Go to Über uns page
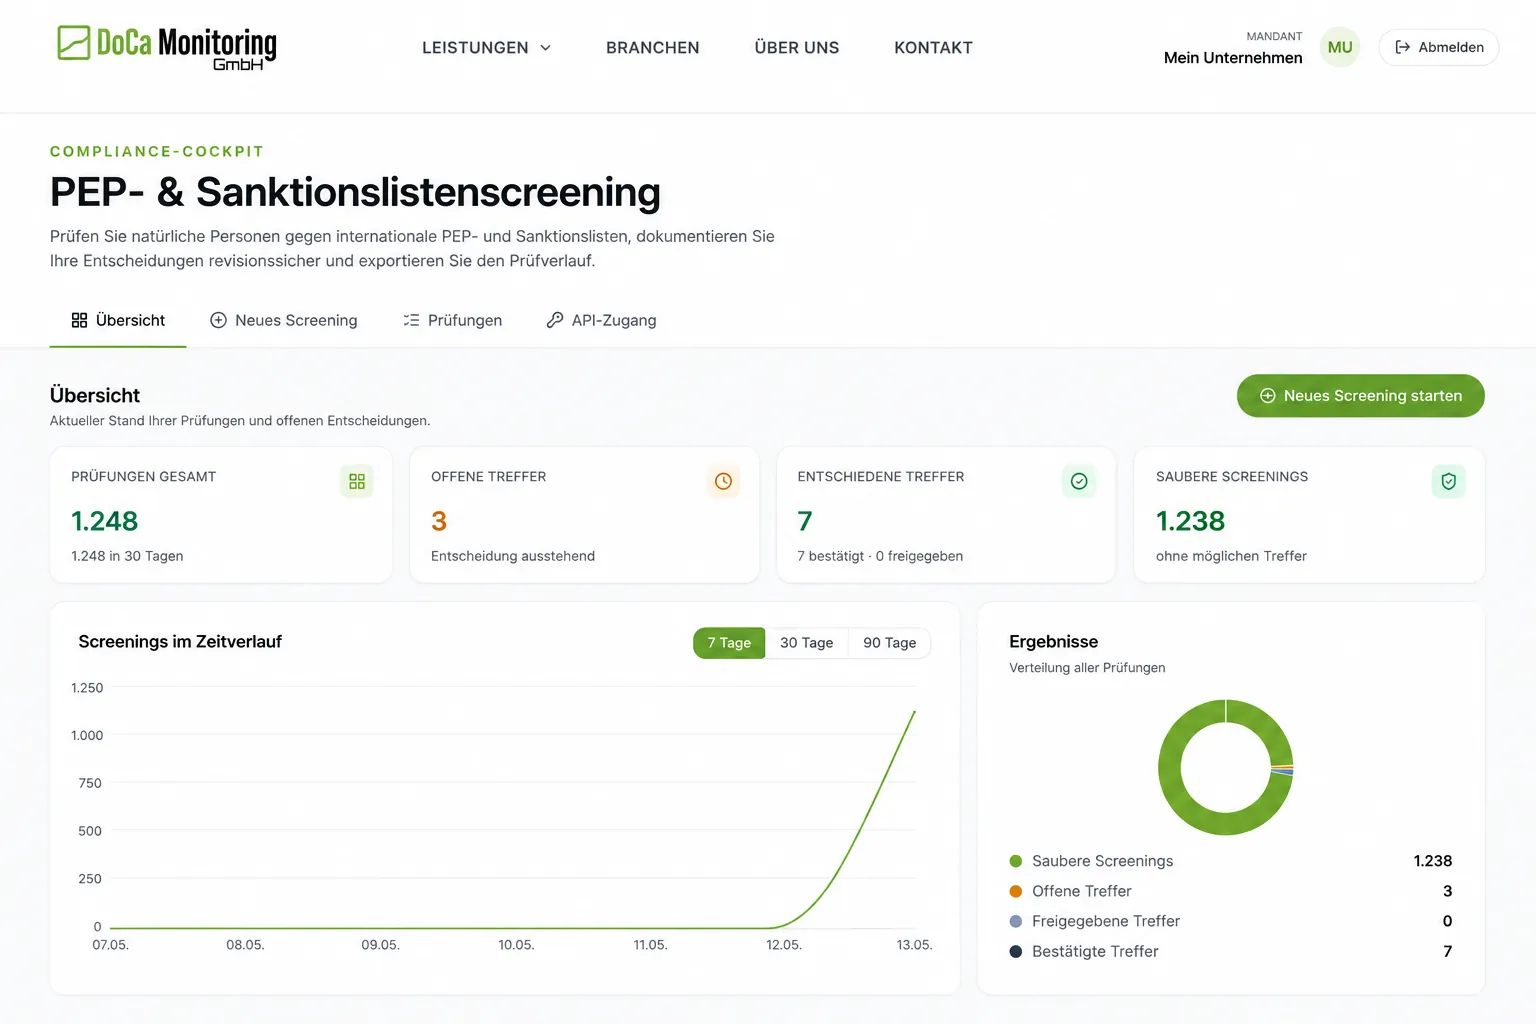 pyautogui.click(x=797, y=48)
